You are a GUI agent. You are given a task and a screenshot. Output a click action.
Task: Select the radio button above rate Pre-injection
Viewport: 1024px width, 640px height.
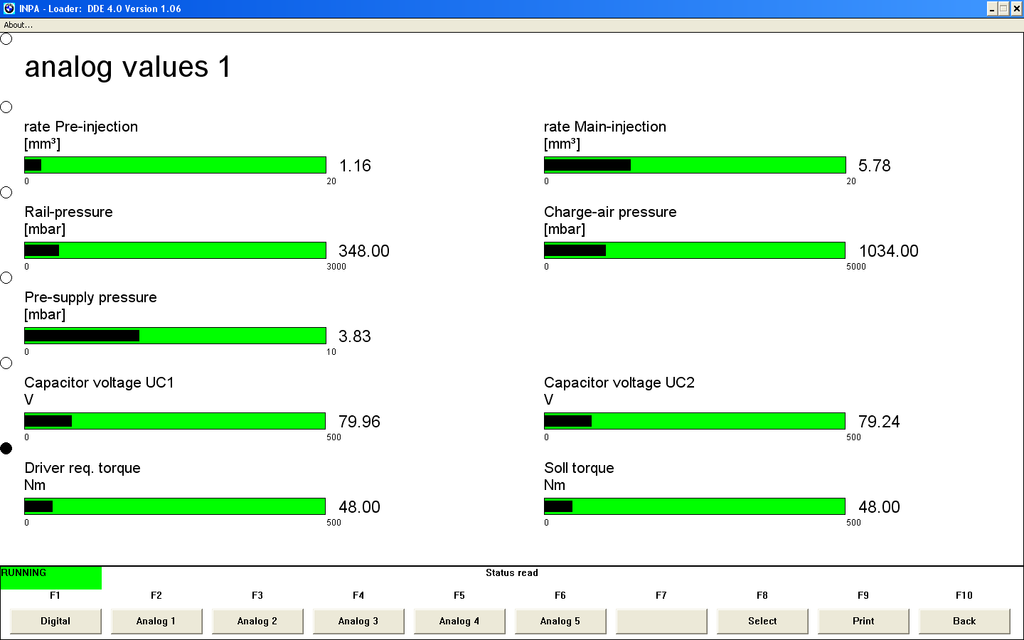(x=6, y=107)
